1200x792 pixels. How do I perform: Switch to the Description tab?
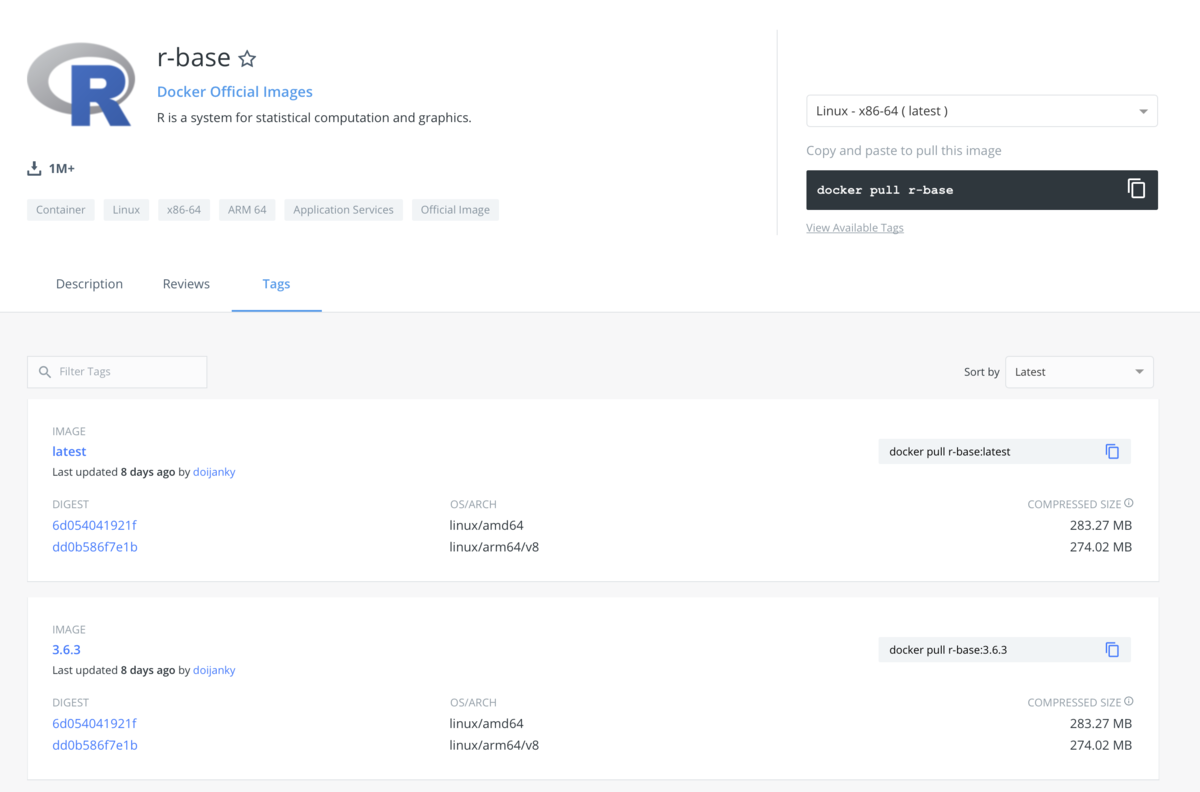(x=89, y=284)
